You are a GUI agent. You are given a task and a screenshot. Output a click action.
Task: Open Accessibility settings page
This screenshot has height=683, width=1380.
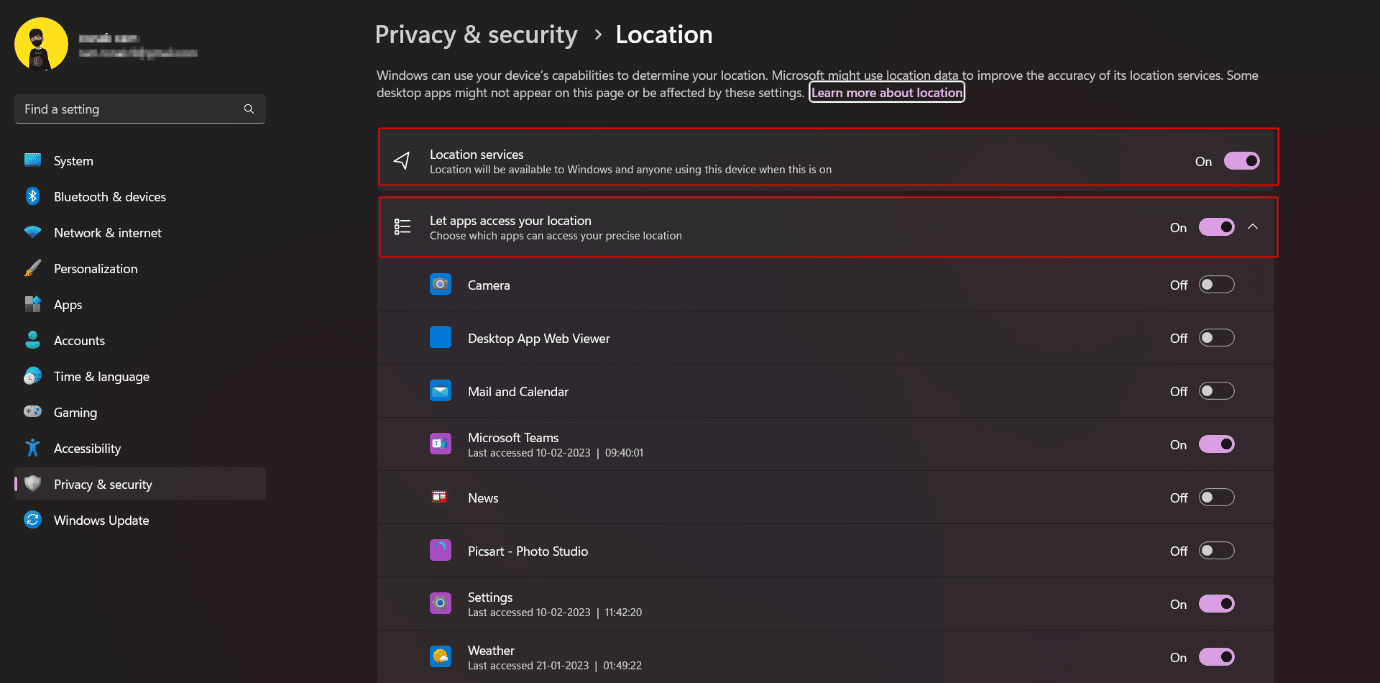click(140, 448)
